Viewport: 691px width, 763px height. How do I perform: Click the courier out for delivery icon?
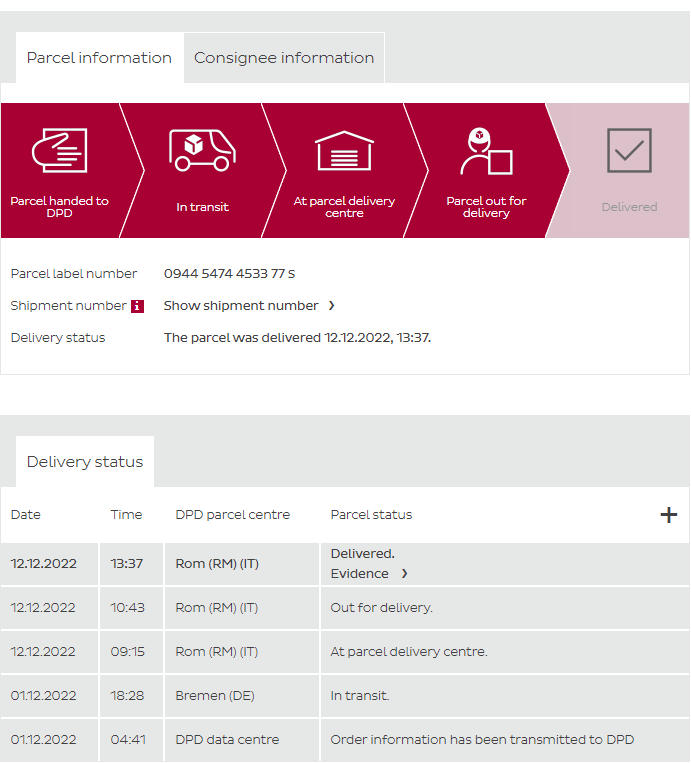[x=486, y=151]
